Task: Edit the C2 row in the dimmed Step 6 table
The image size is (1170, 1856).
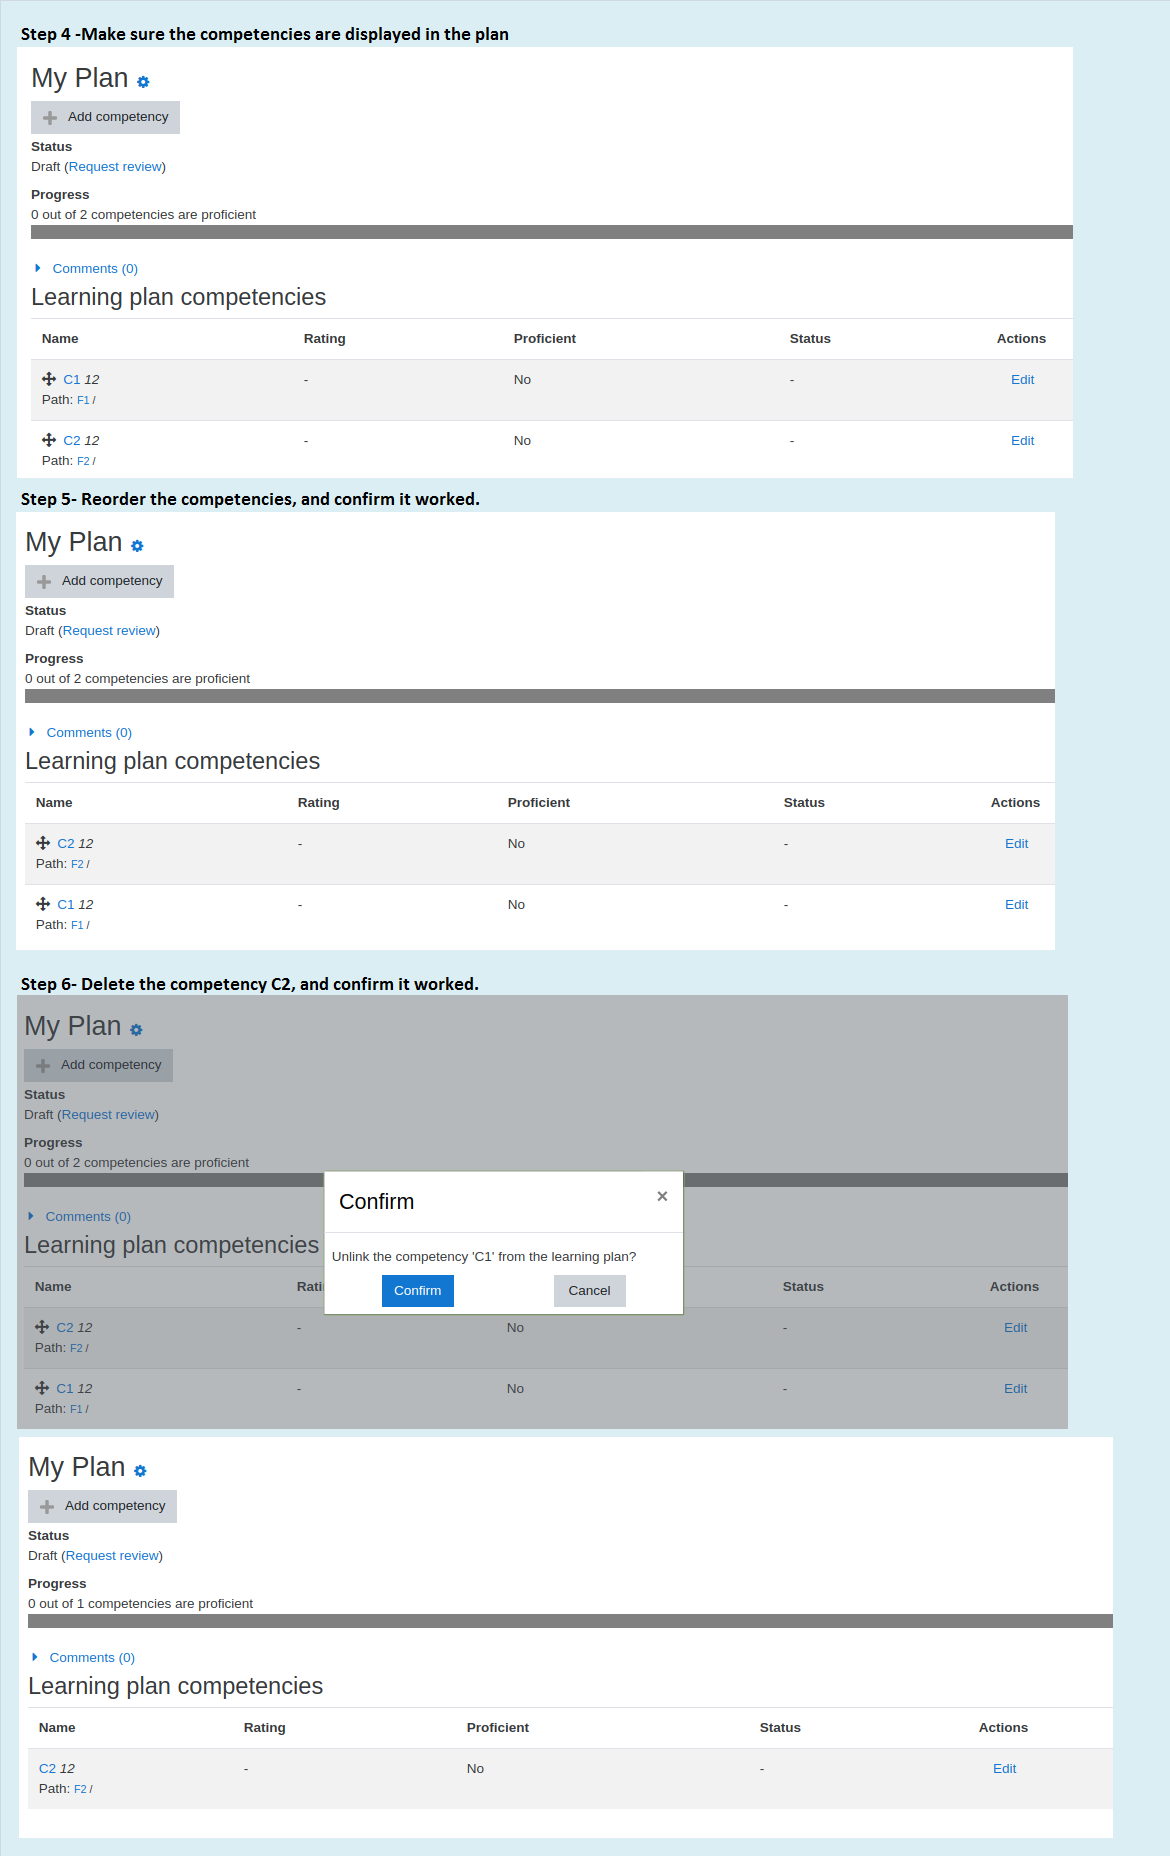Action: pos(1015,1328)
